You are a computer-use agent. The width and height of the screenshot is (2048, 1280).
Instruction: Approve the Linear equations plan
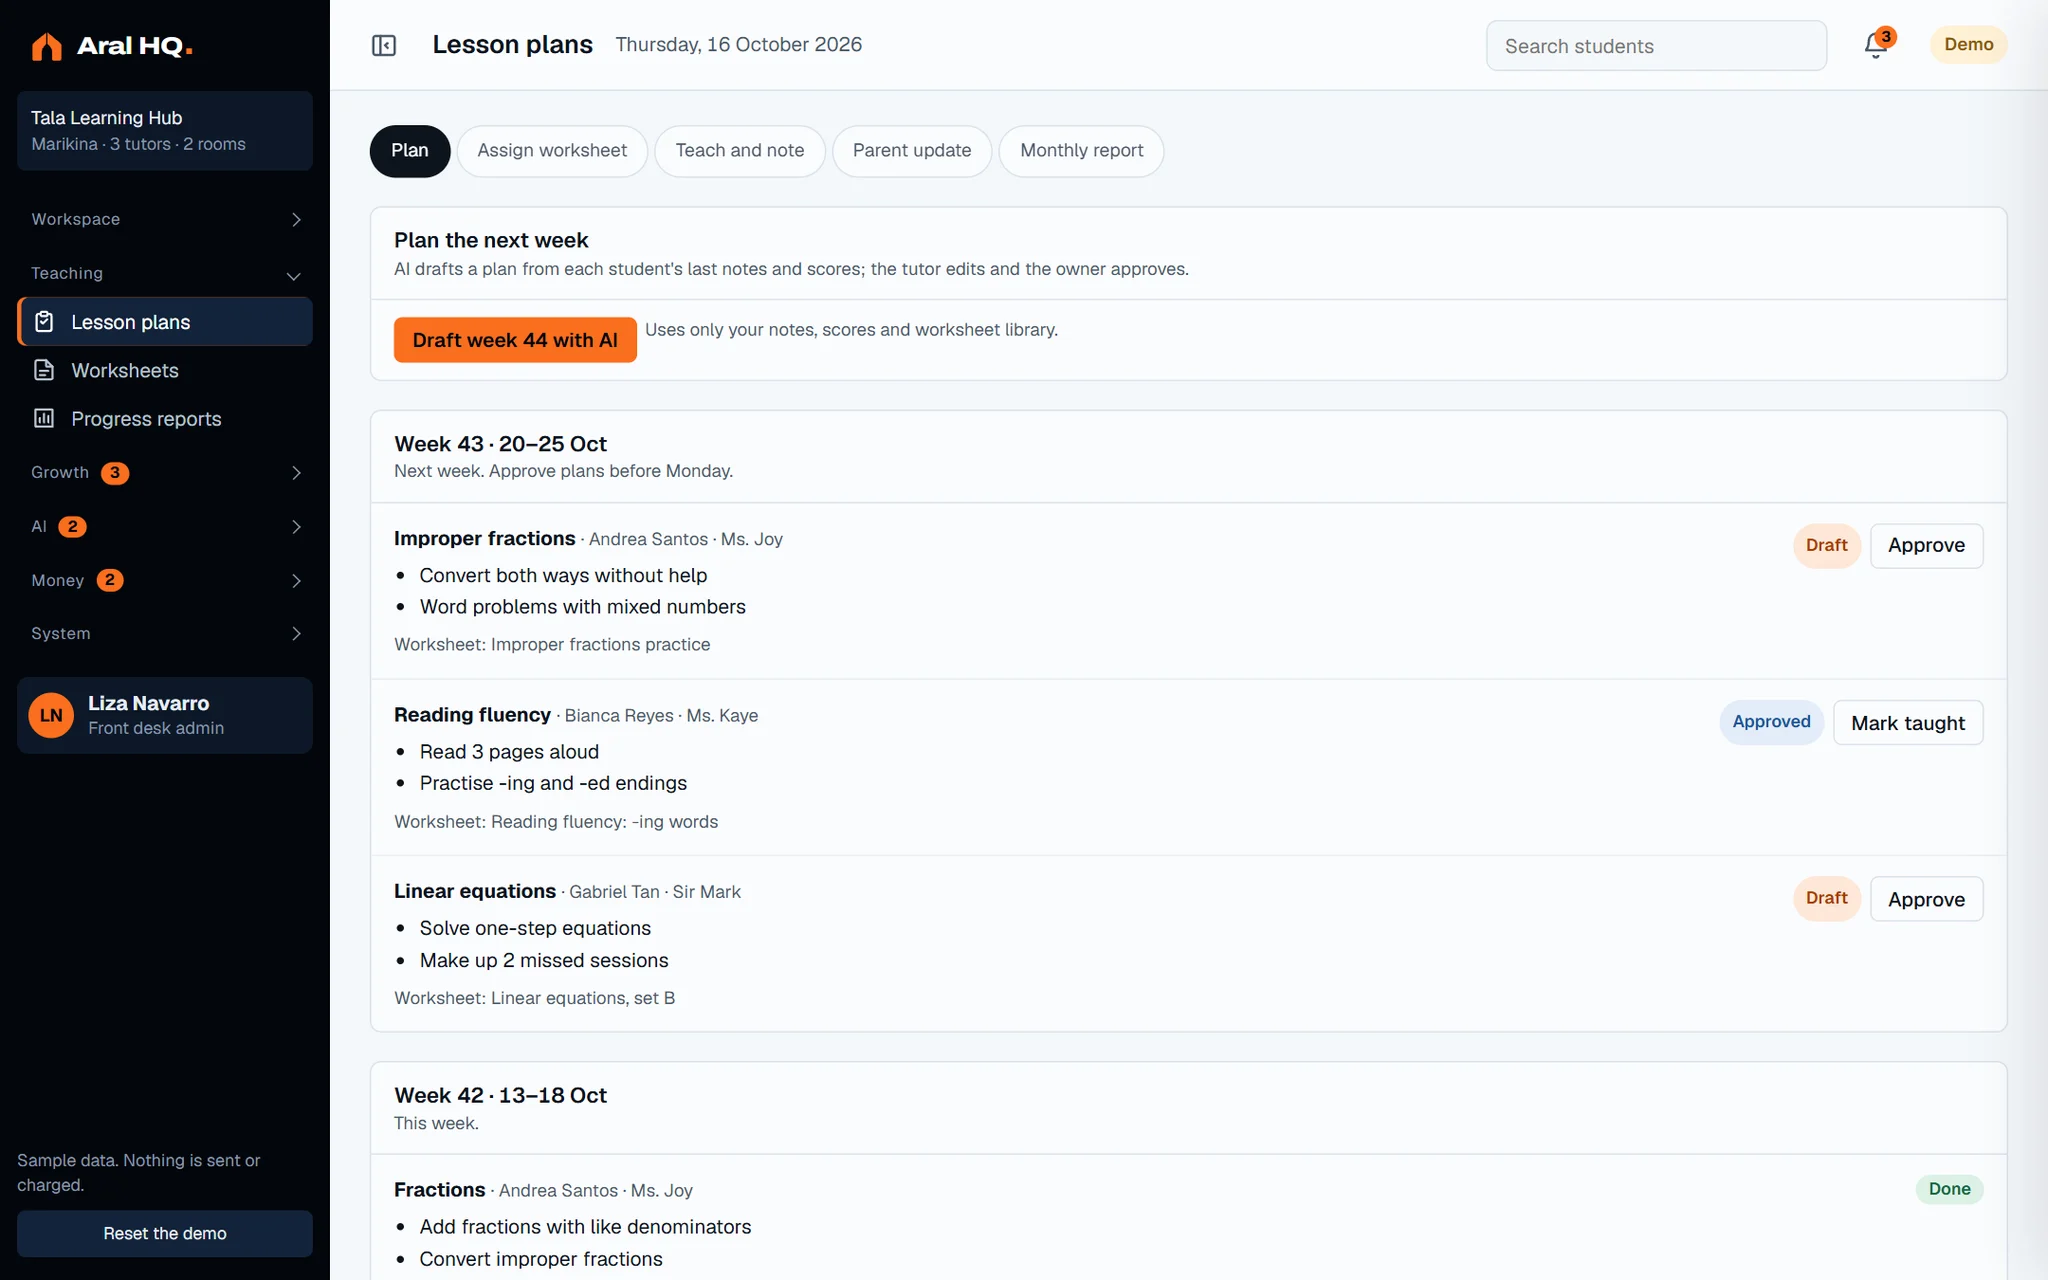(x=1926, y=899)
